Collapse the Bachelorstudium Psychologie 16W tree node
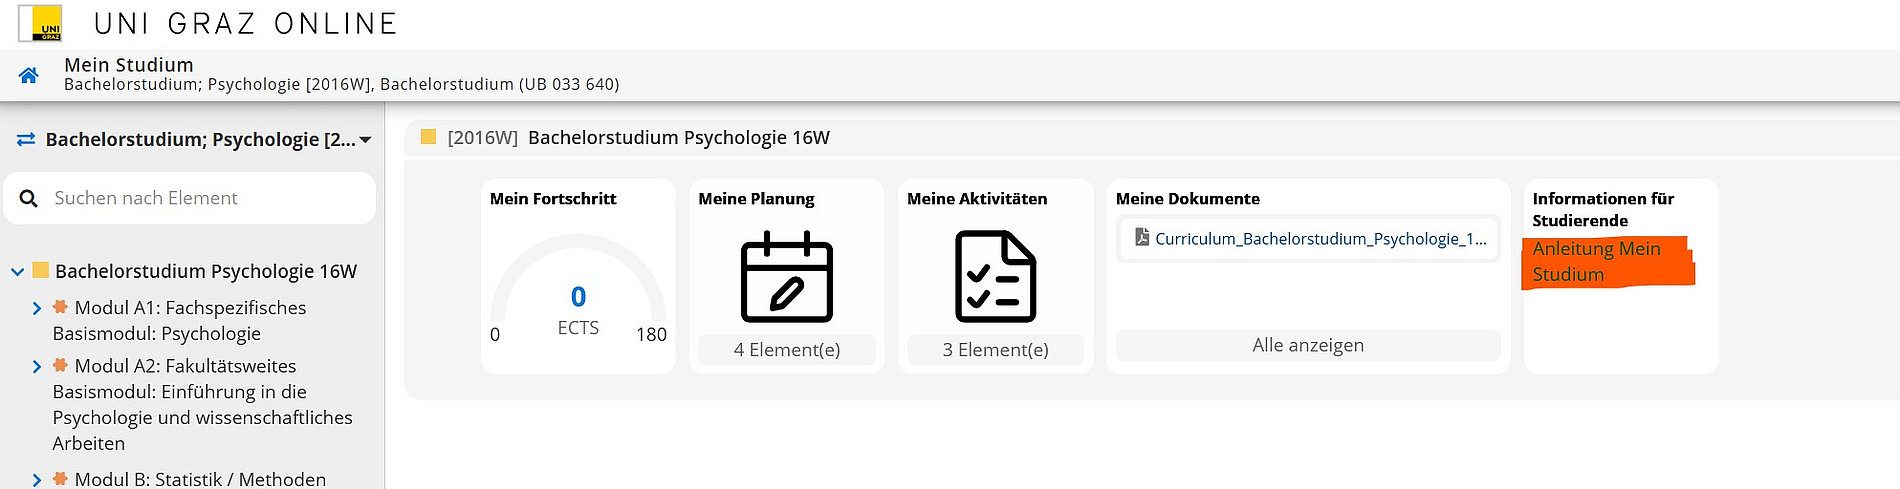Screen dimensions: 1900x489 coord(17,271)
